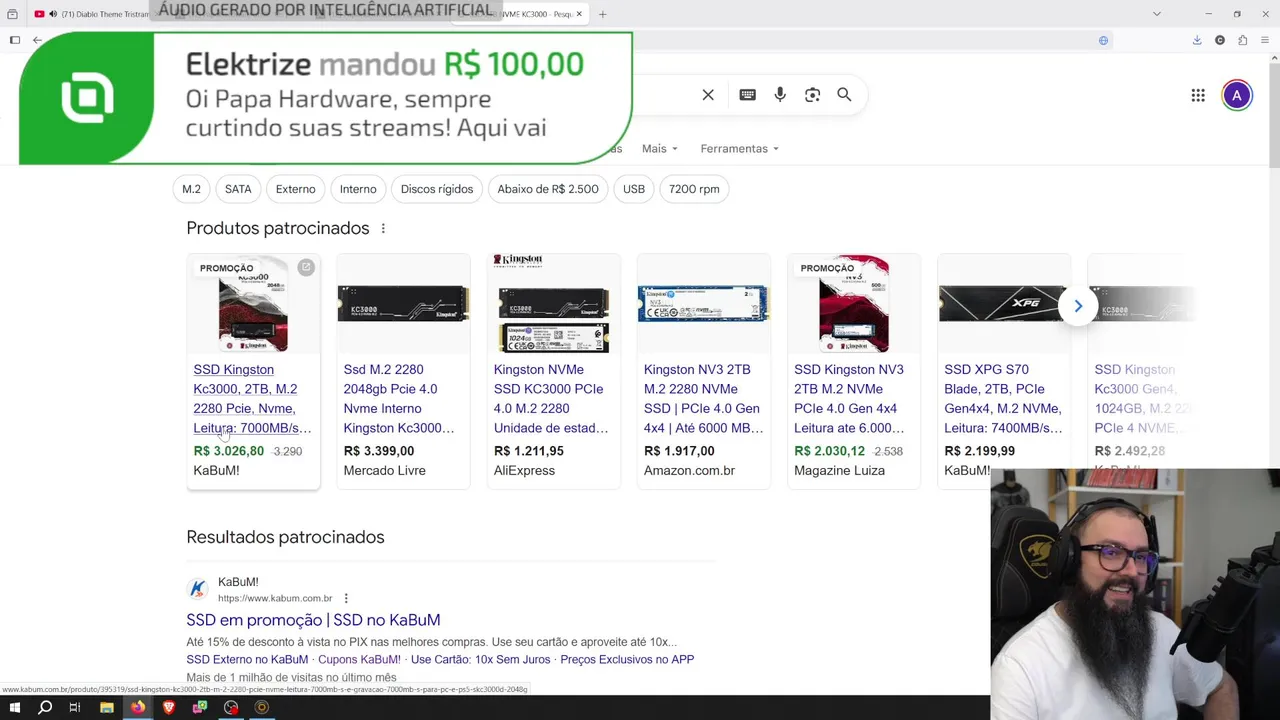This screenshot has width=1280, height=720.
Task: Start a voice search with microphone
Action: pyautogui.click(x=780, y=95)
